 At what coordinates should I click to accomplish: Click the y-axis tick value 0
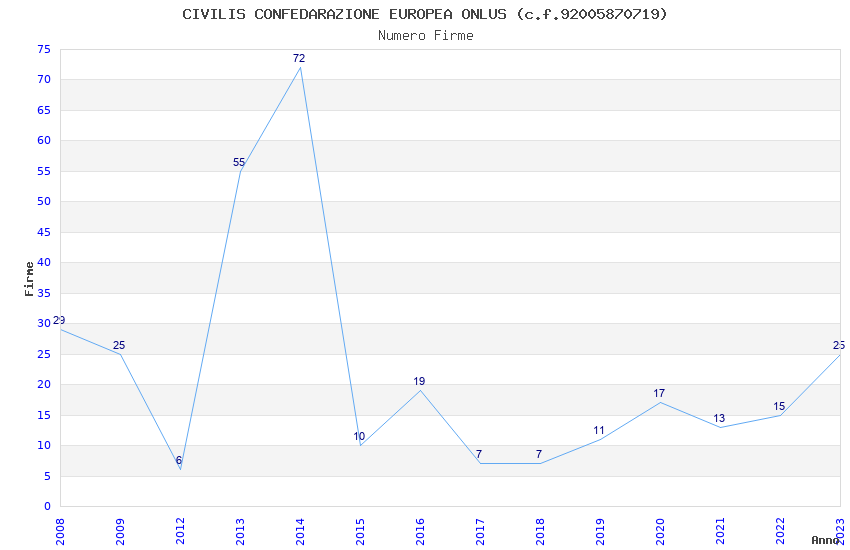(48, 507)
